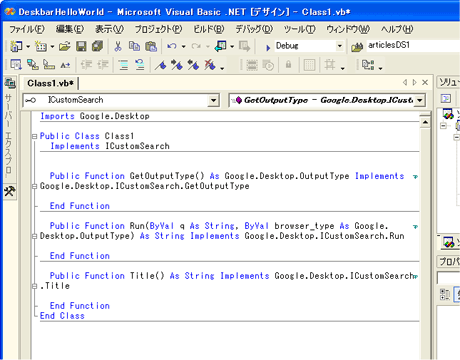The width and height of the screenshot is (460, 360).
Task: Click the editor scrollbar up arrow
Action: pos(425,122)
